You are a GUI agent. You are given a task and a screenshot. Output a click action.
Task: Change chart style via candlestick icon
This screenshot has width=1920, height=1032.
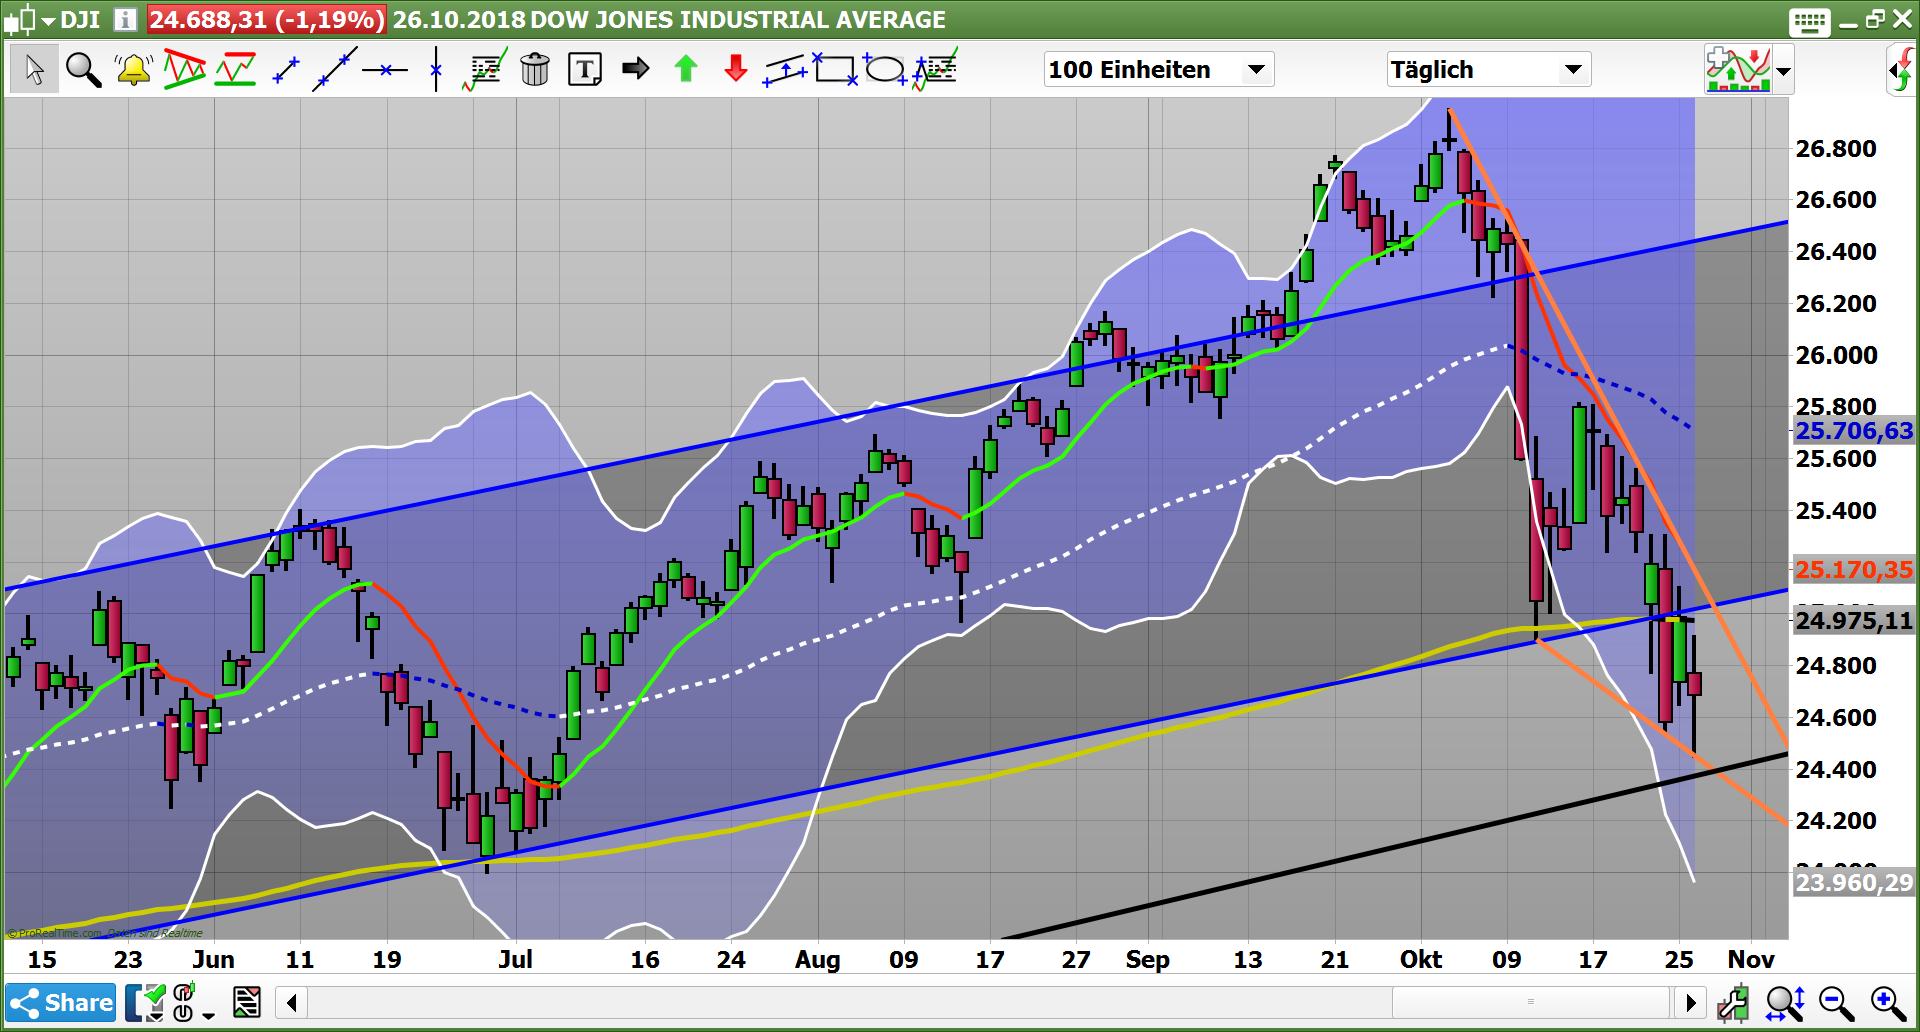point(20,19)
